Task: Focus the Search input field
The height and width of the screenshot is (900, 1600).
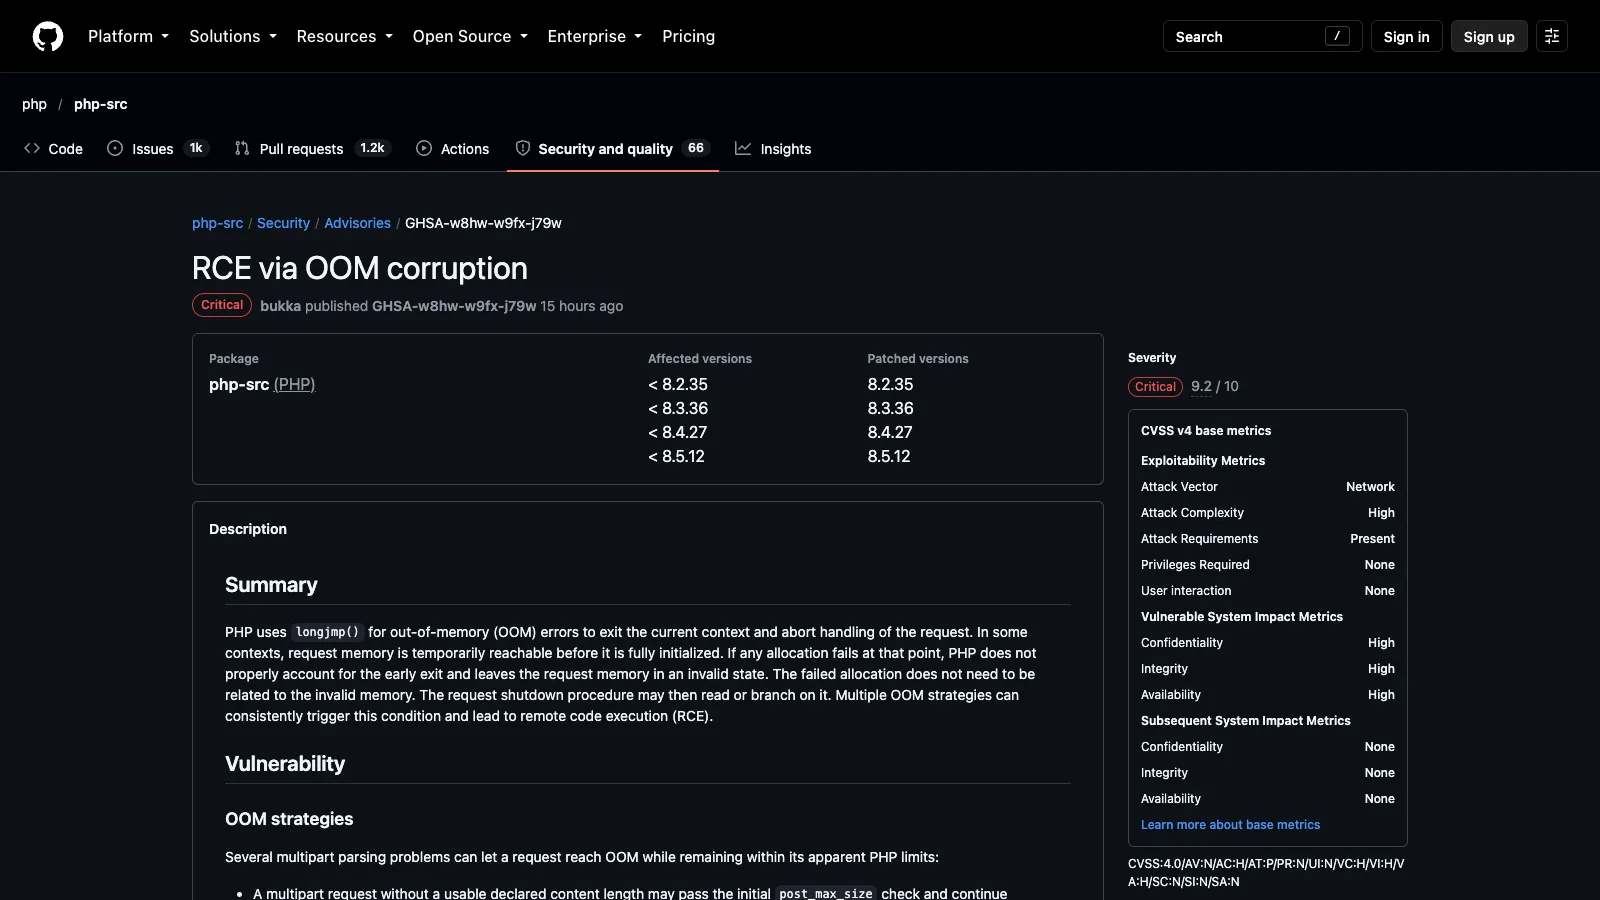Action: [1262, 36]
